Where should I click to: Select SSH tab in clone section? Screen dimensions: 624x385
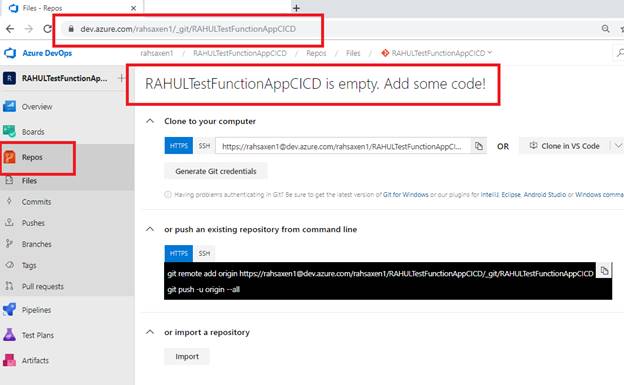pos(204,146)
